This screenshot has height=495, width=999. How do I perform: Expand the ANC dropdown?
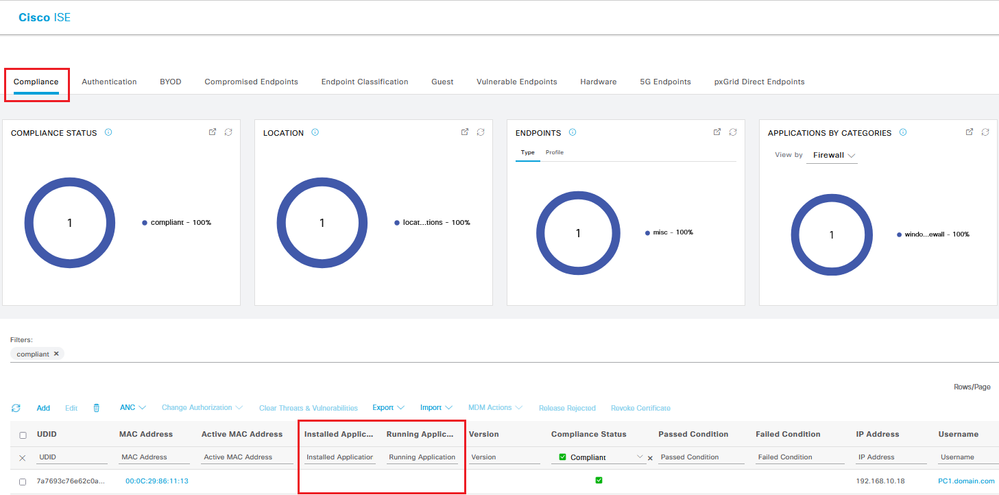(x=133, y=407)
